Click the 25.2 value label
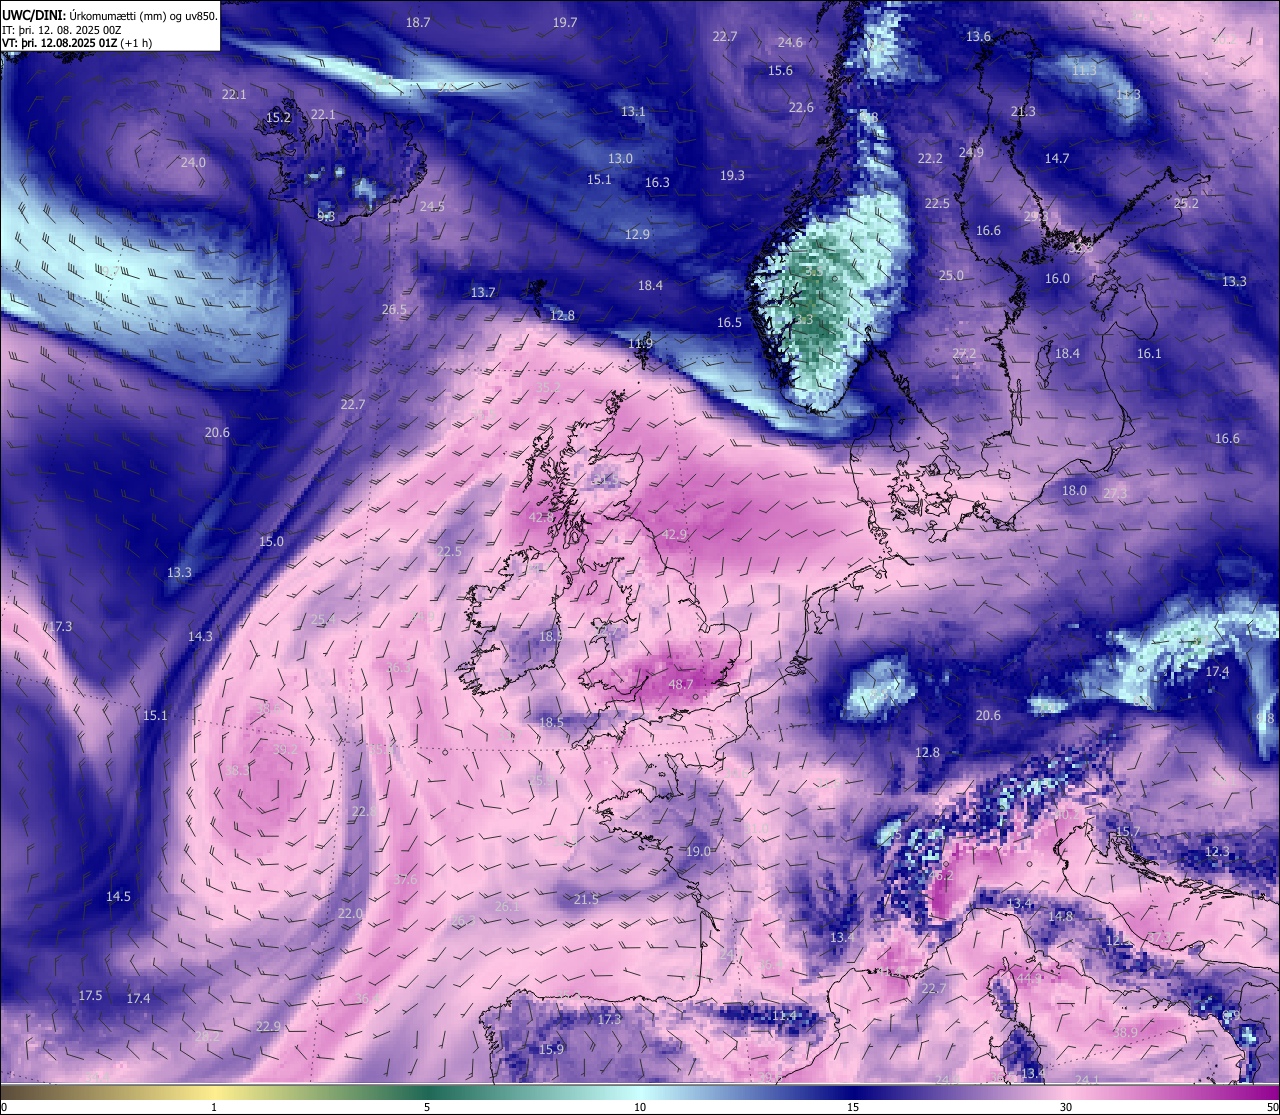 point(1186,203)
